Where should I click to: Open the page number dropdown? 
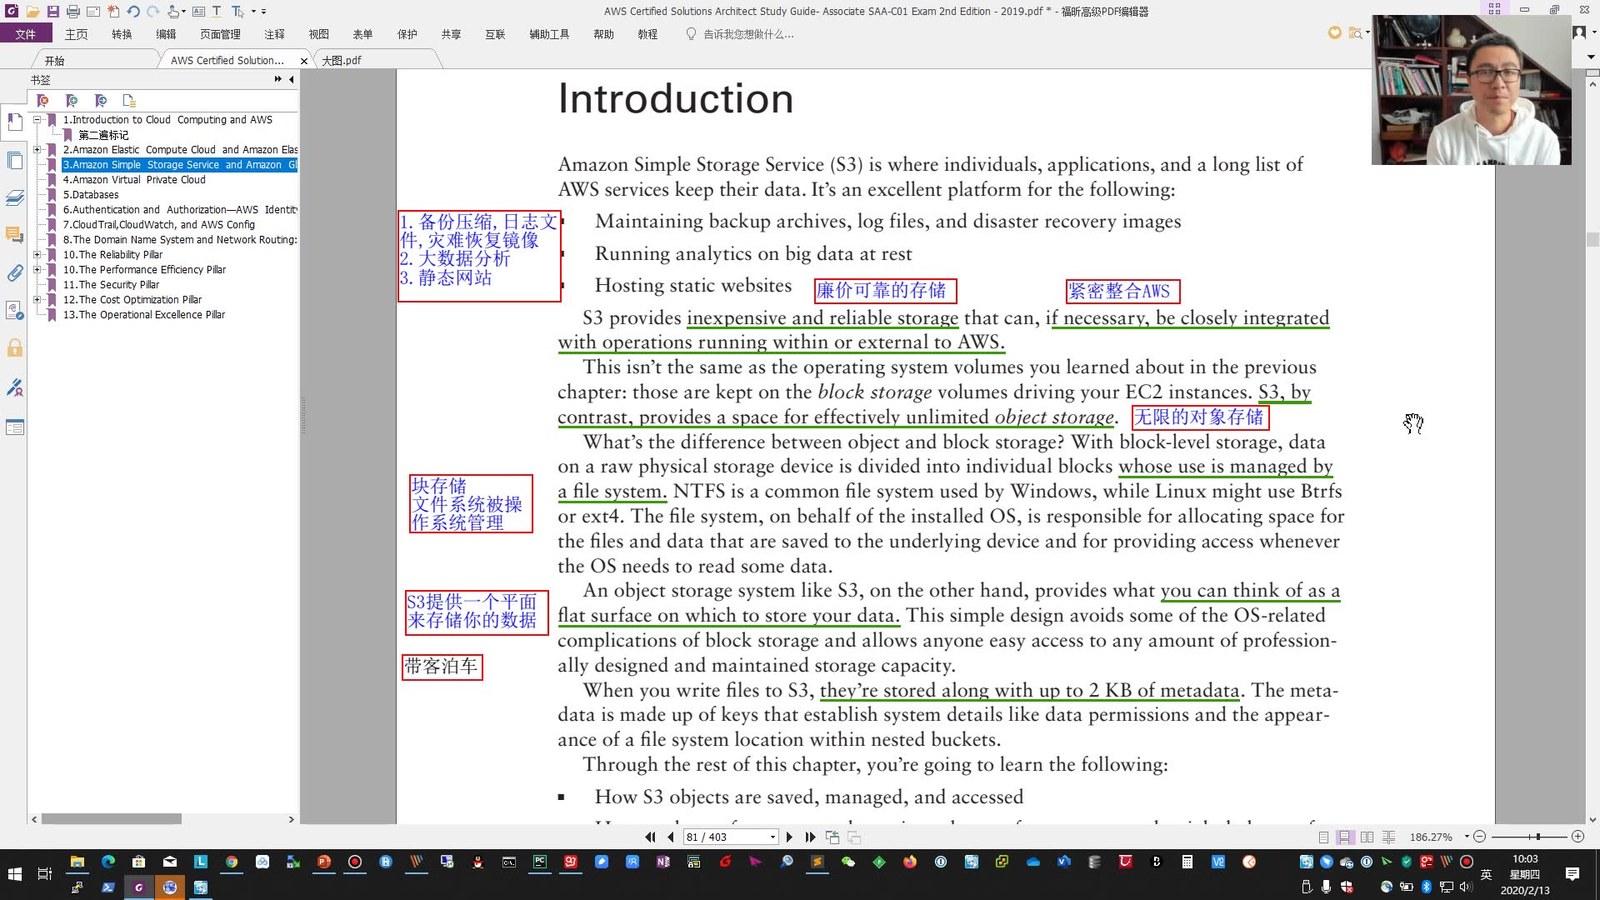(773, 837)
